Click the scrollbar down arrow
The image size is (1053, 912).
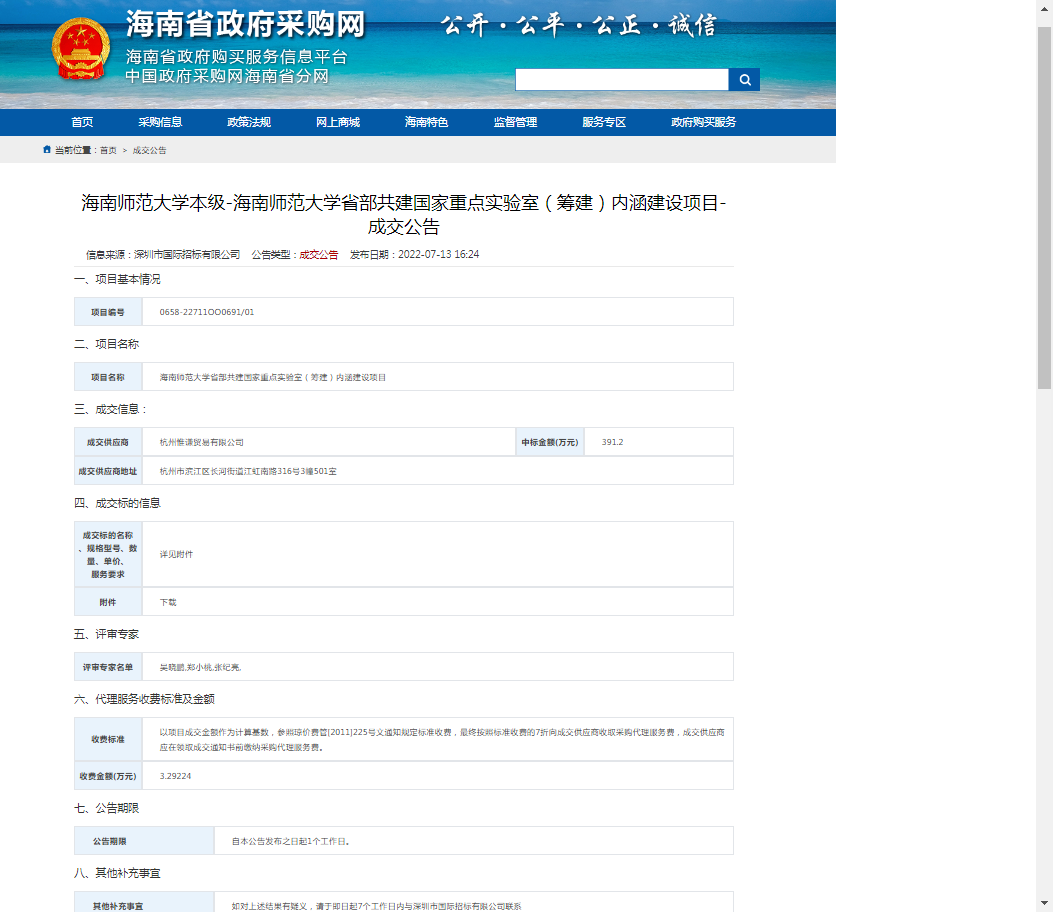pos(1044,903)
